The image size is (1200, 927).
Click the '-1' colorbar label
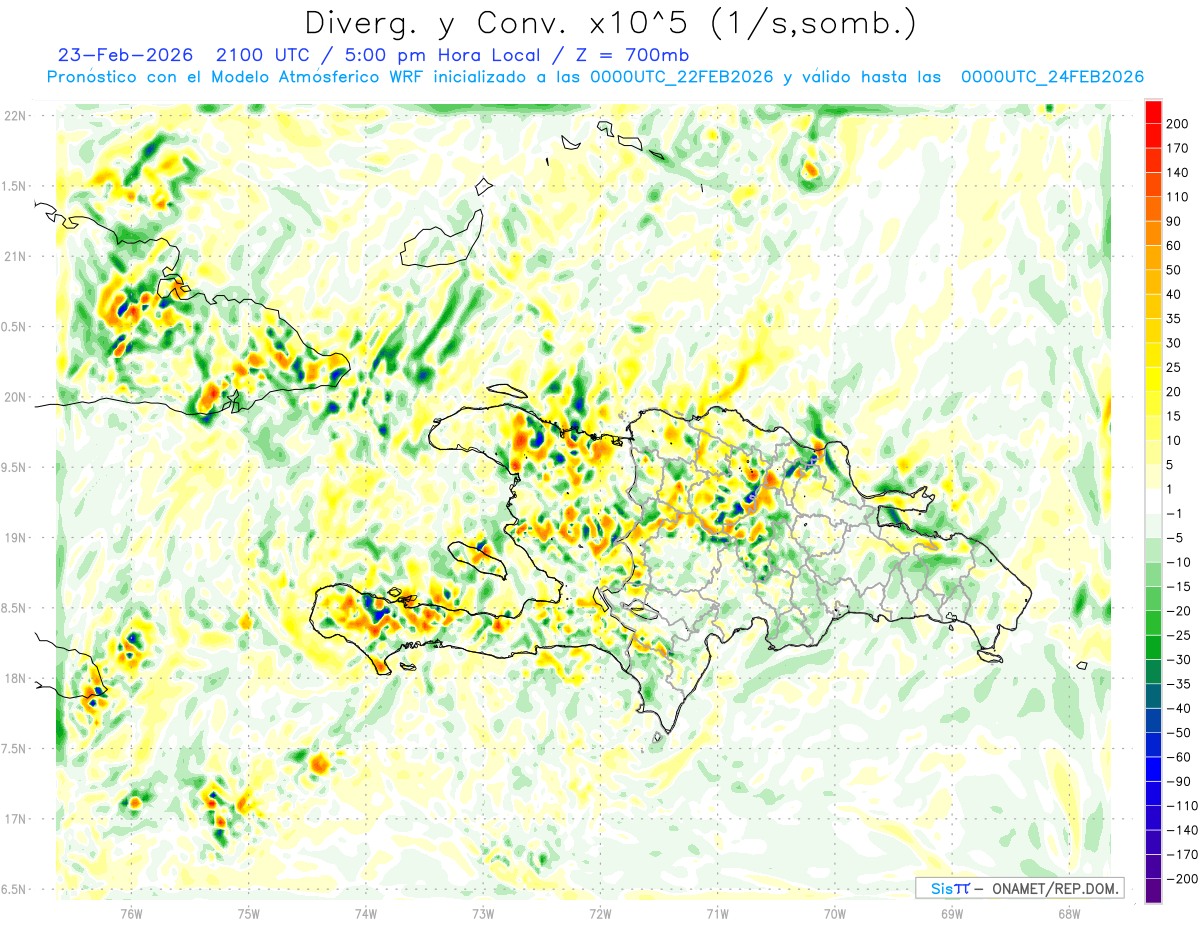click(x=1174, y=513)
